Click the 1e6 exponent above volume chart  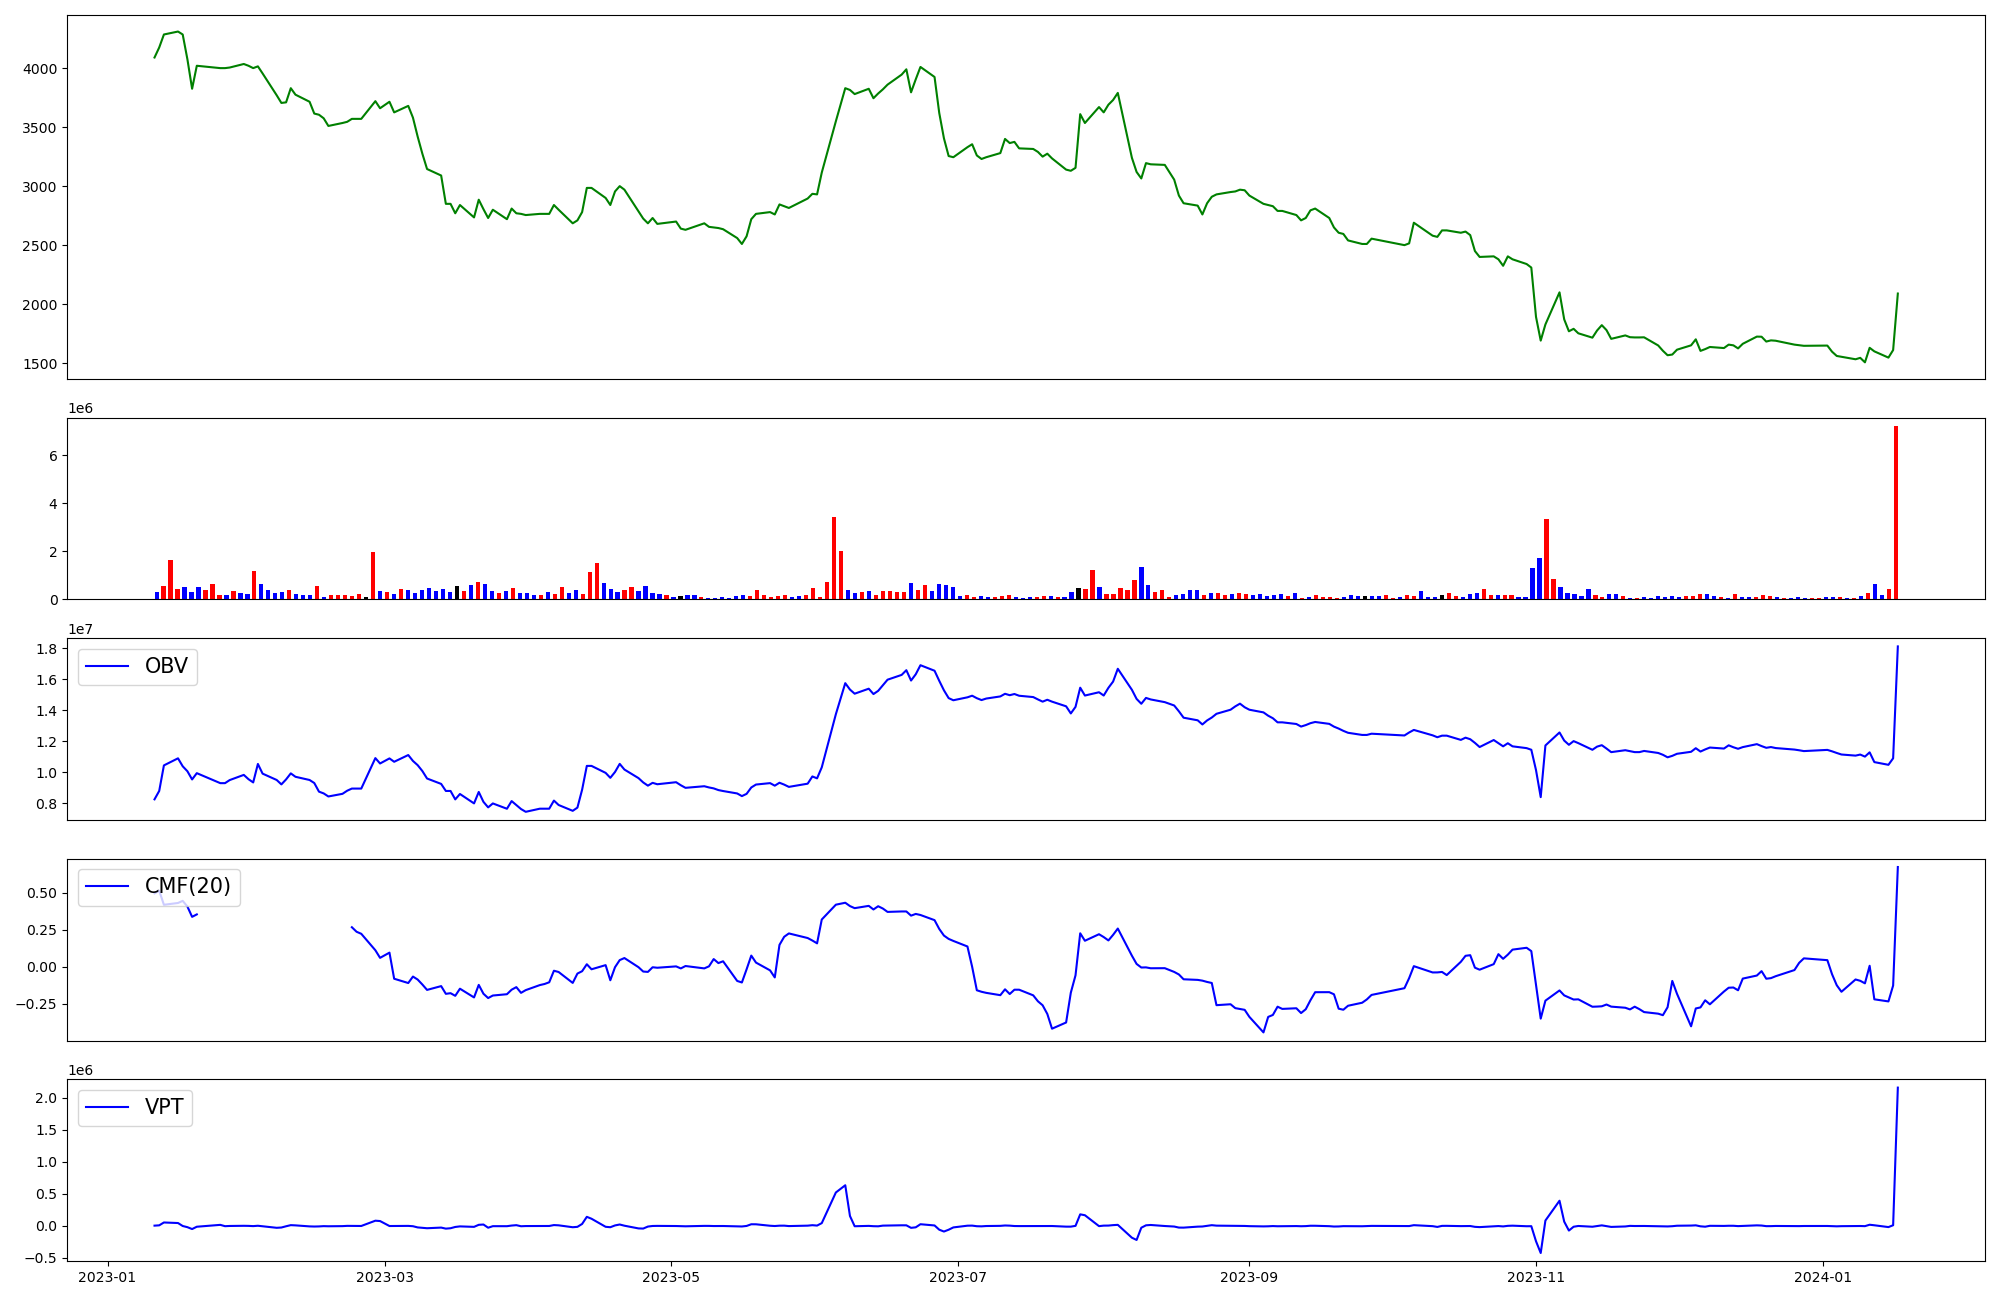(x=80, y=408)
